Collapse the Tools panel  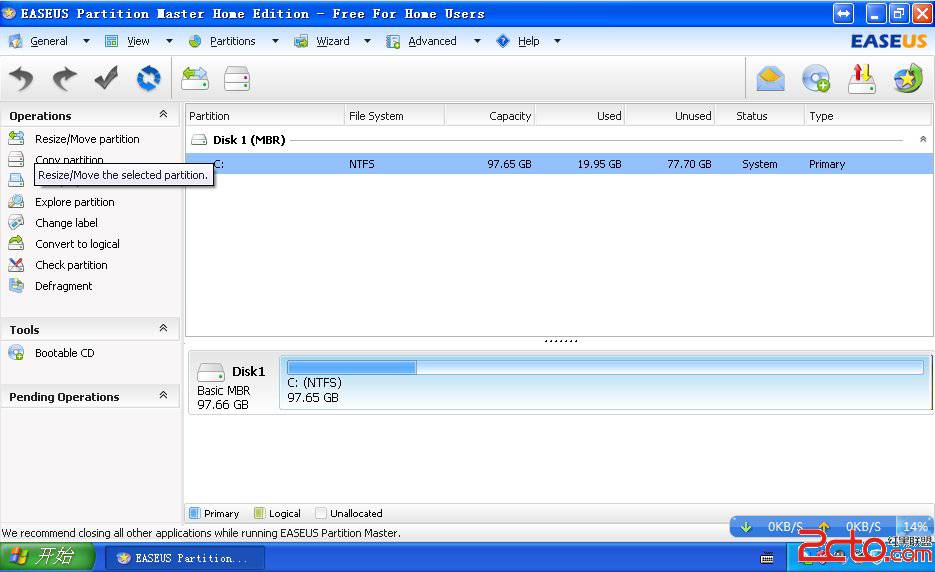coord(163,328)
